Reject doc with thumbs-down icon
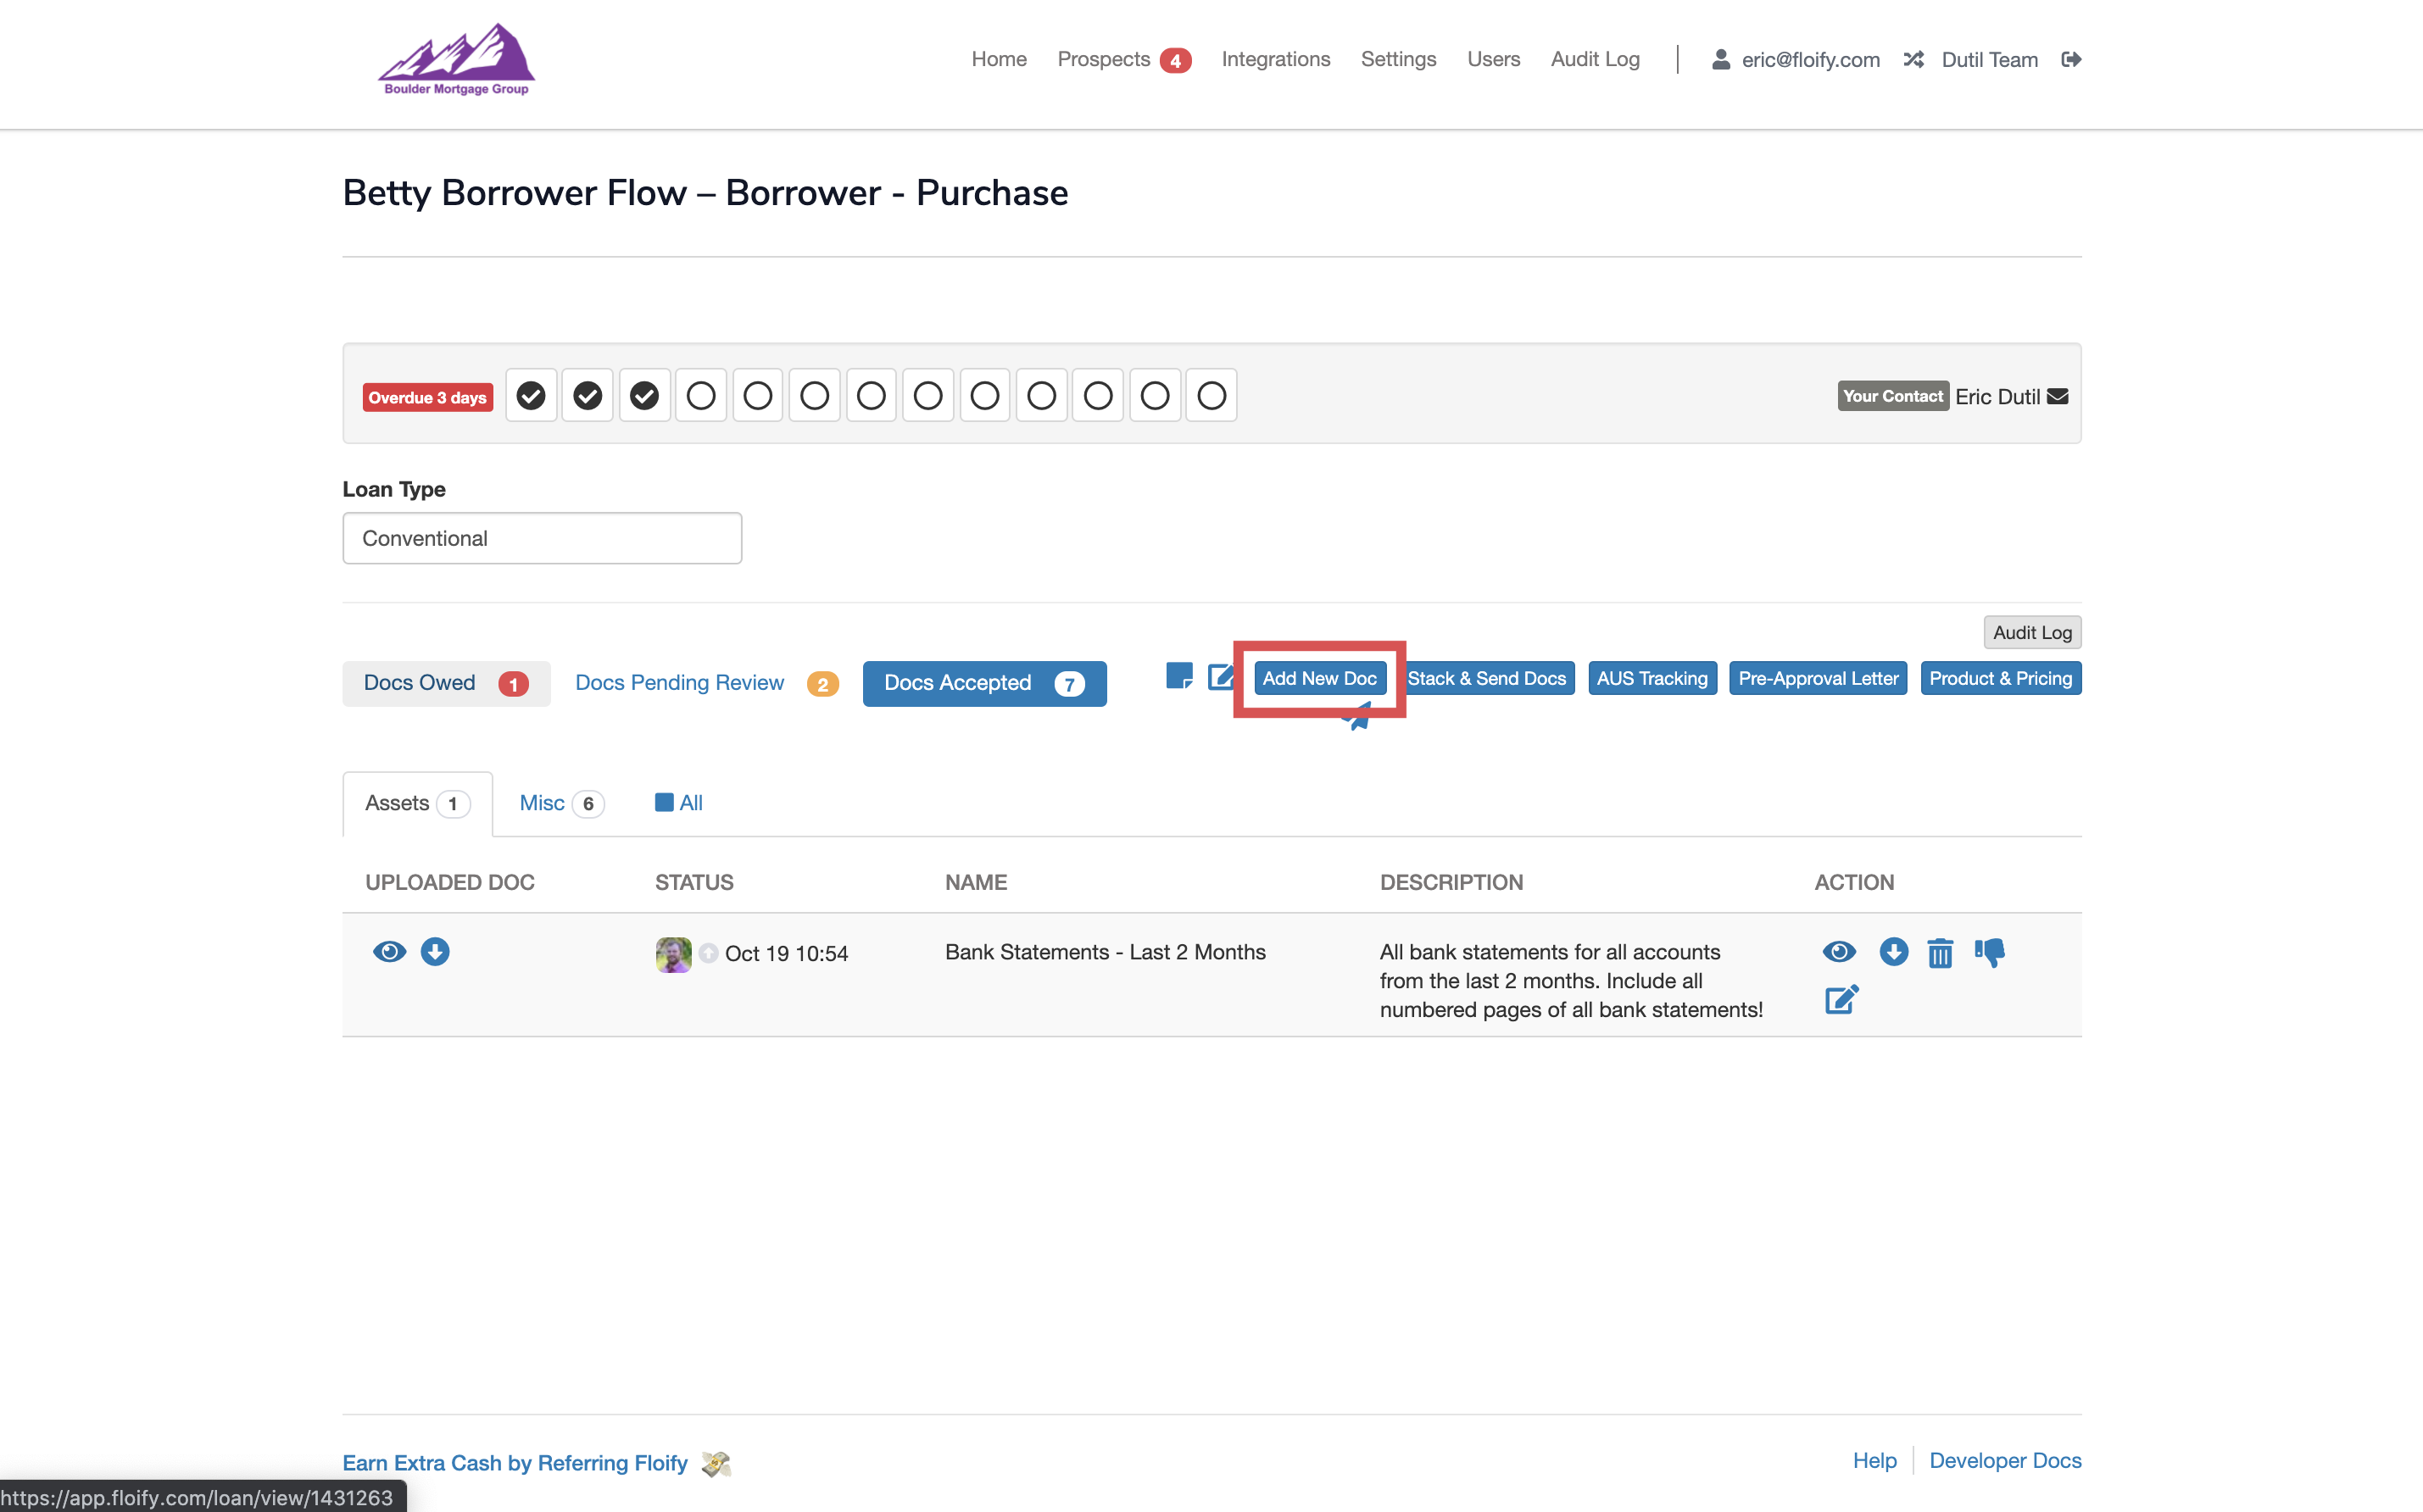Screen dimensions: 2423x1512 coord(1990,952)
